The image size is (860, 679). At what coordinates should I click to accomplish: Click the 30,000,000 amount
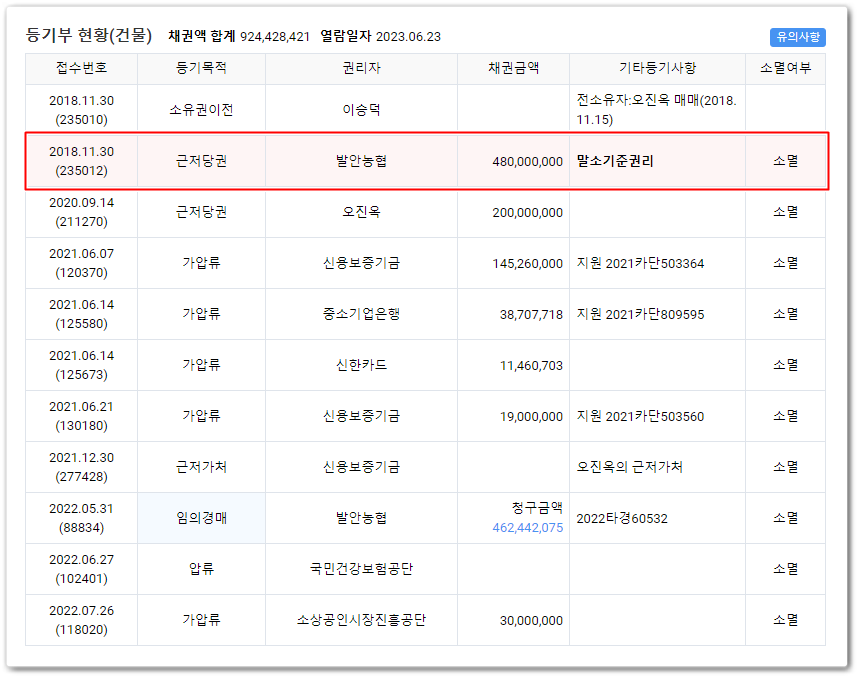point(531,621)
